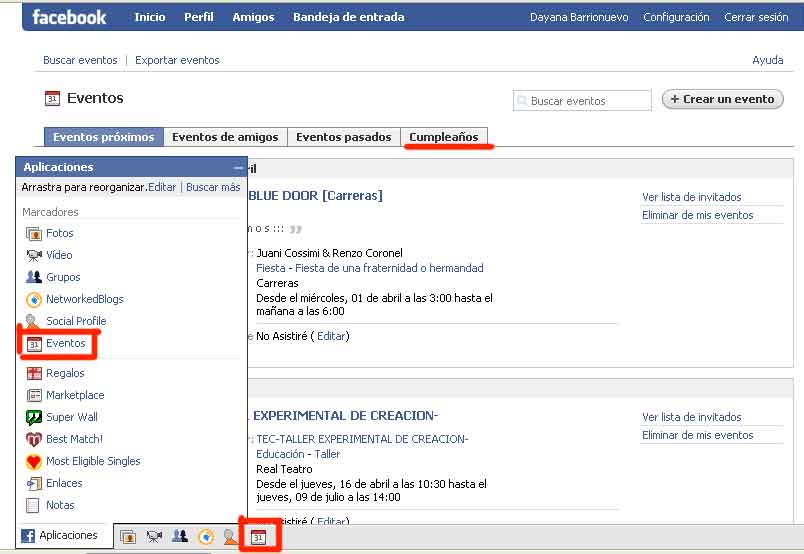Click Editar in Aplicaciones panel

(162, 187)
